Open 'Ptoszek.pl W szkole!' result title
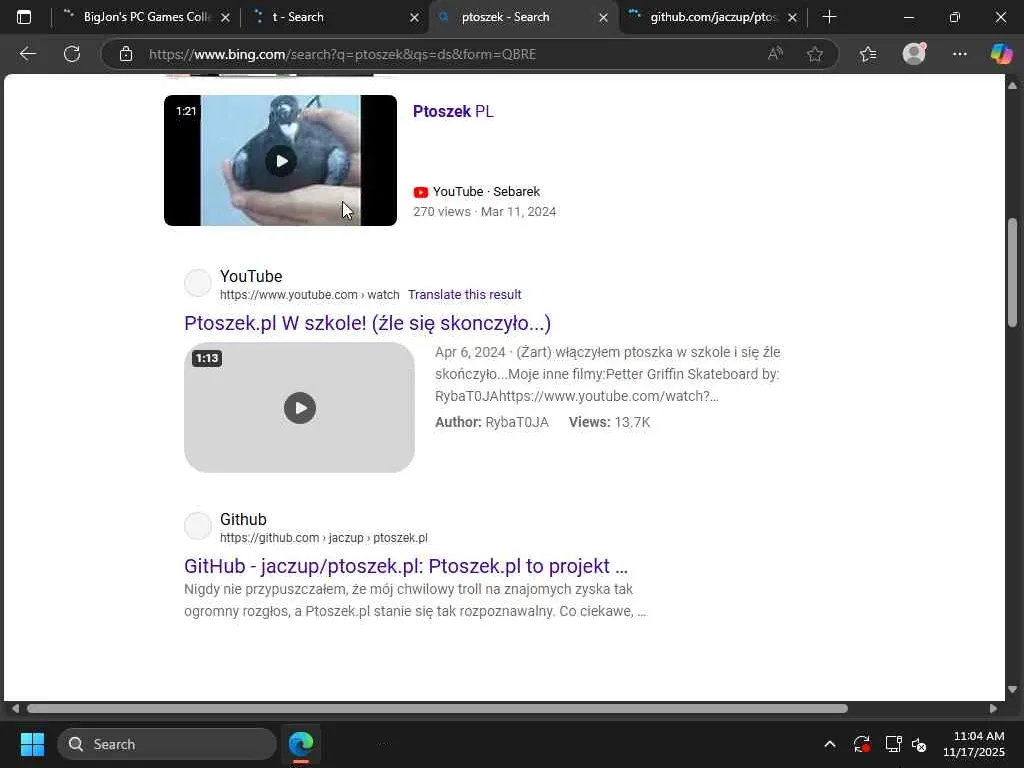The height and width of the screenshot is (768, 1024). click(x=368, y=323)
